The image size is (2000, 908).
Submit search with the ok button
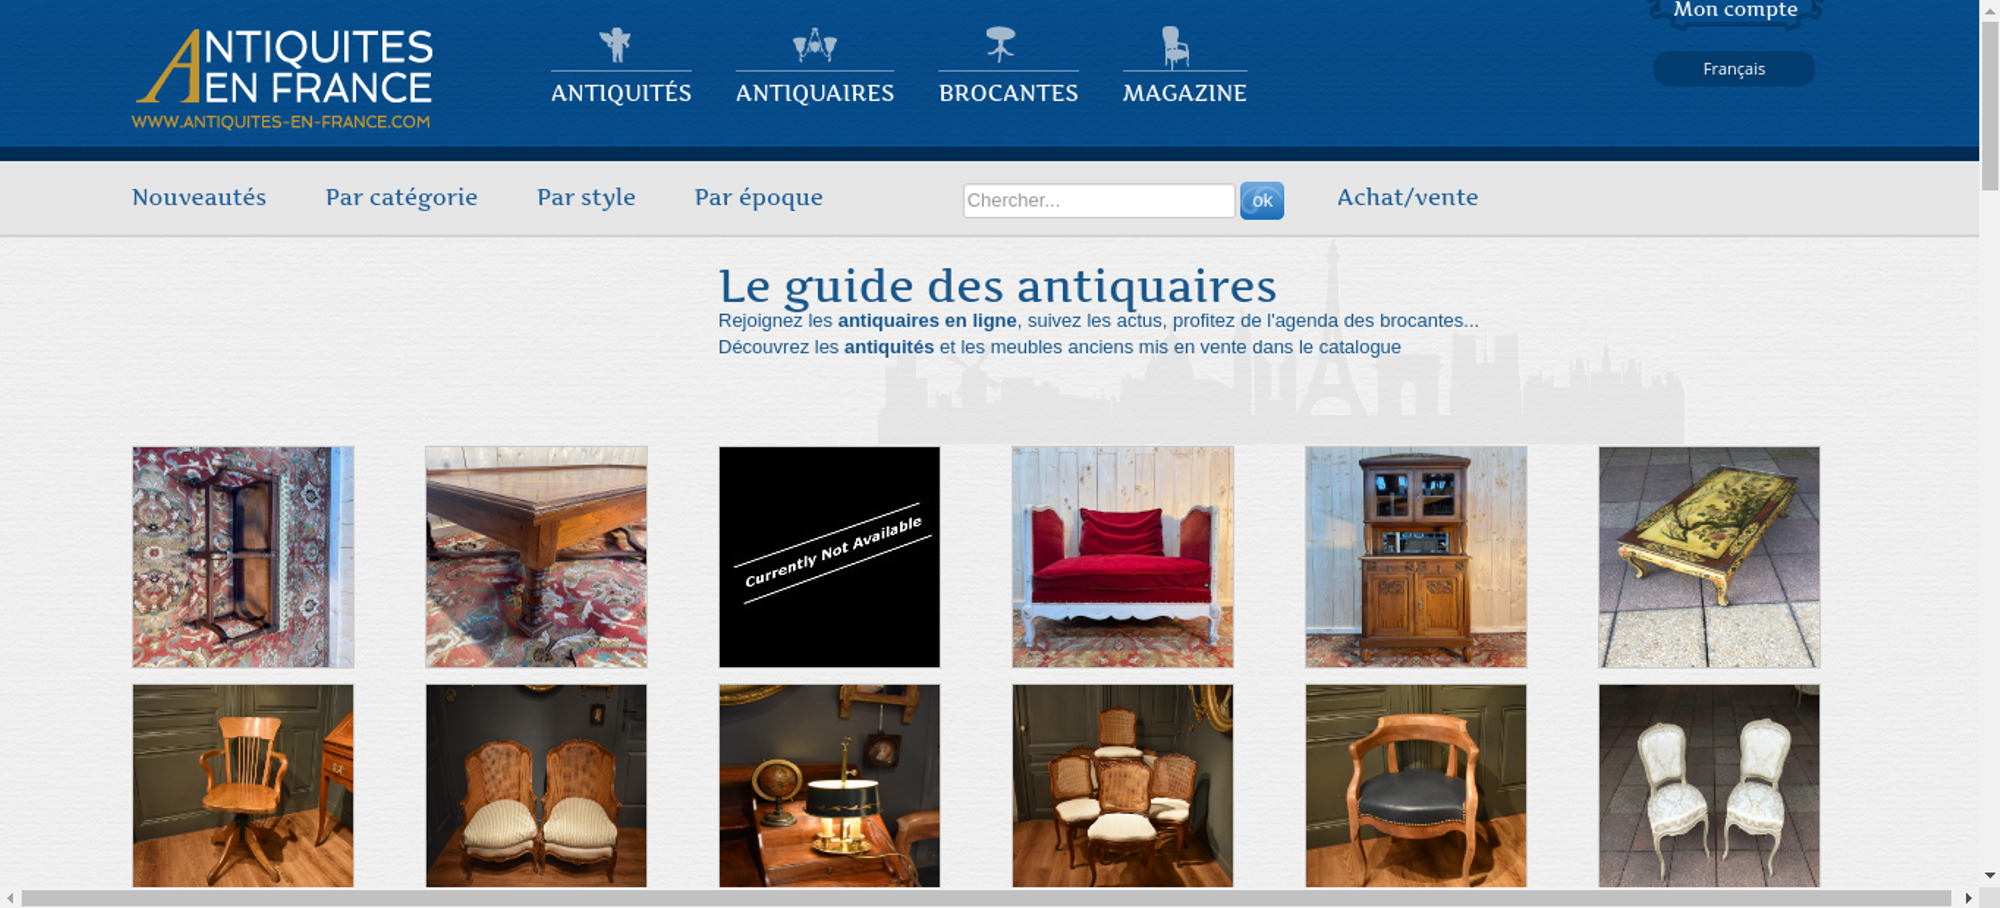(1262, 201)
